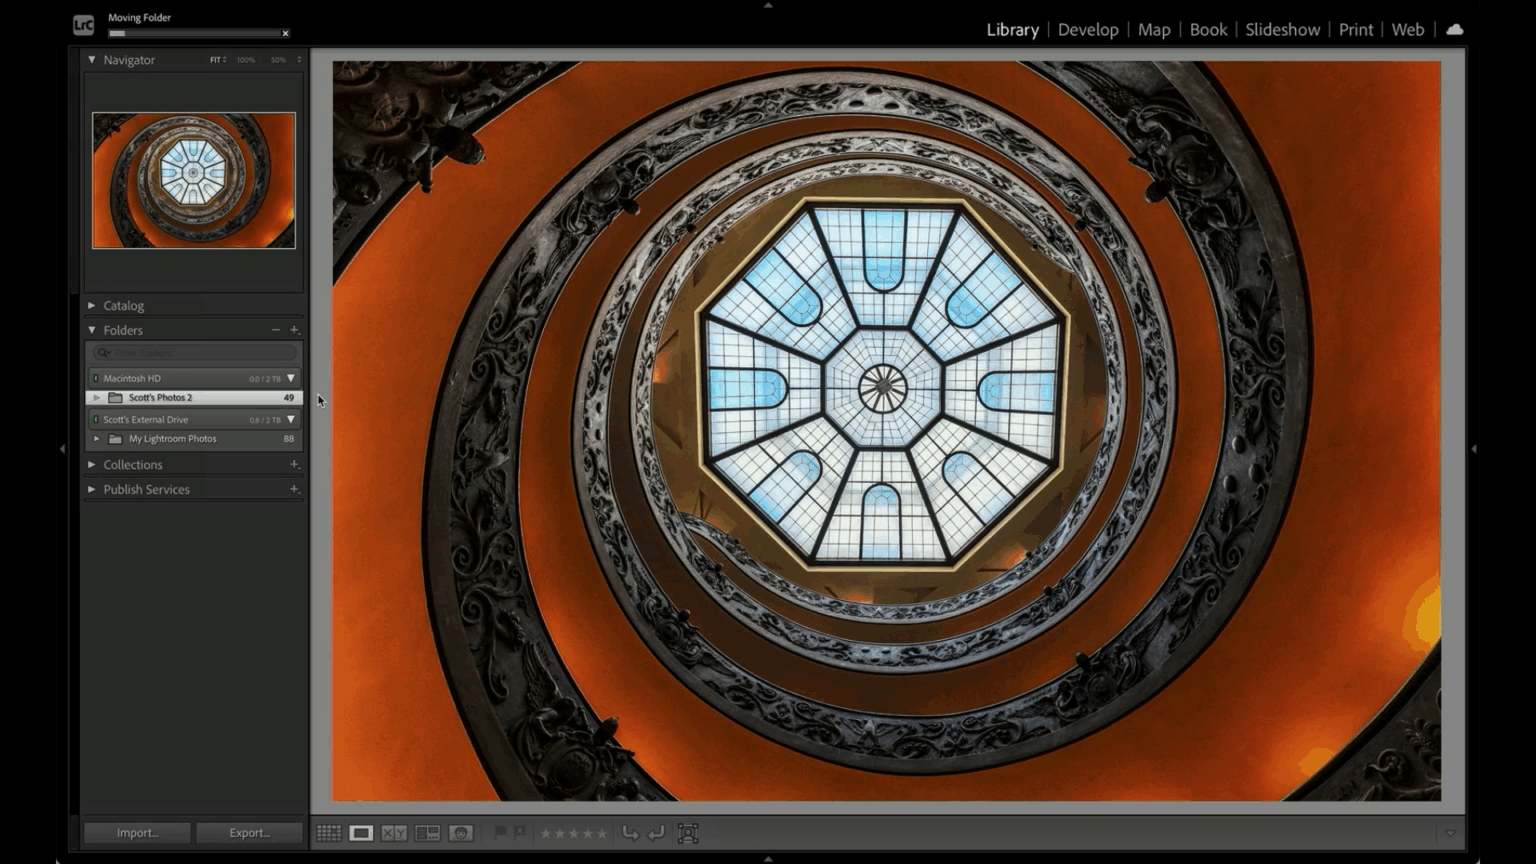Image resolution: width=1536 pixels, height=864 pixels.
Task: Click the Import button
Action: pos(136,832)
